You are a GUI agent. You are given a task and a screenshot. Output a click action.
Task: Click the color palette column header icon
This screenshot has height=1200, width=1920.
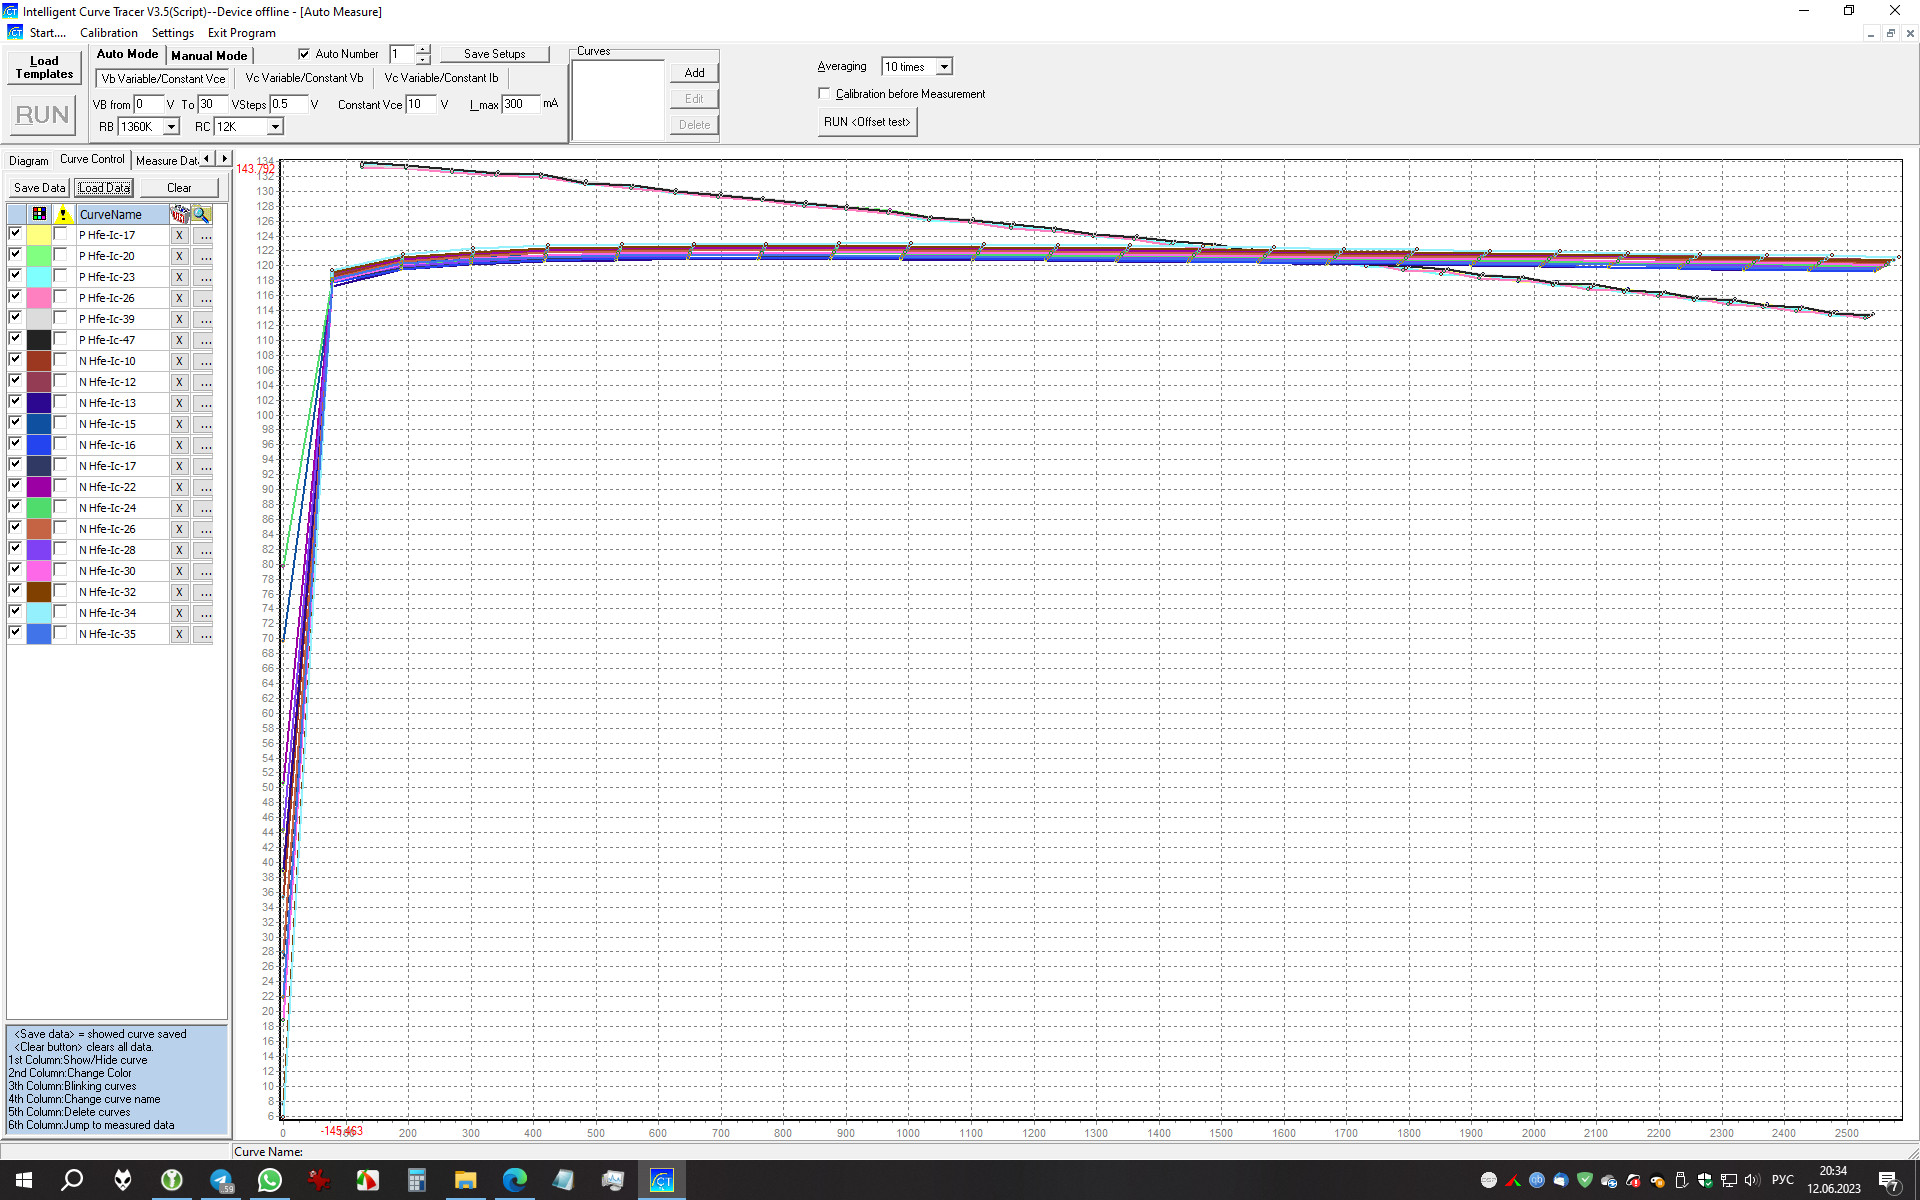click(x=39, y=214)
